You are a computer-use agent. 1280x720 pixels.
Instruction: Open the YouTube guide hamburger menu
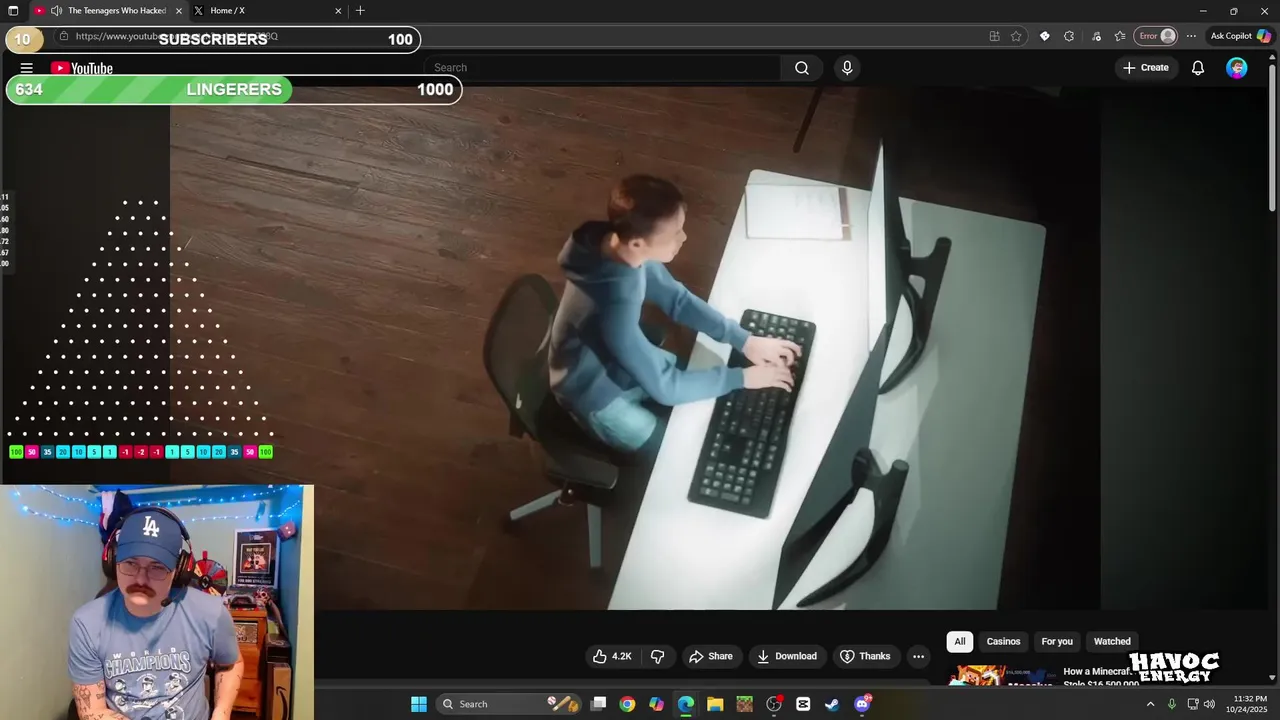pyautogui.click(x=27, y=68)
